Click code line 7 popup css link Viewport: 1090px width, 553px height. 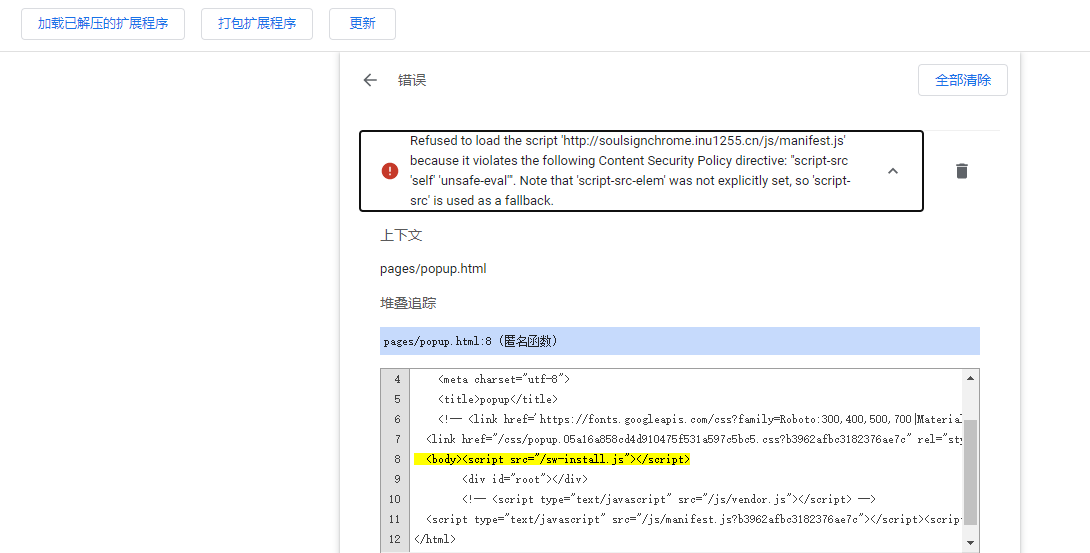tap(694, 439)
